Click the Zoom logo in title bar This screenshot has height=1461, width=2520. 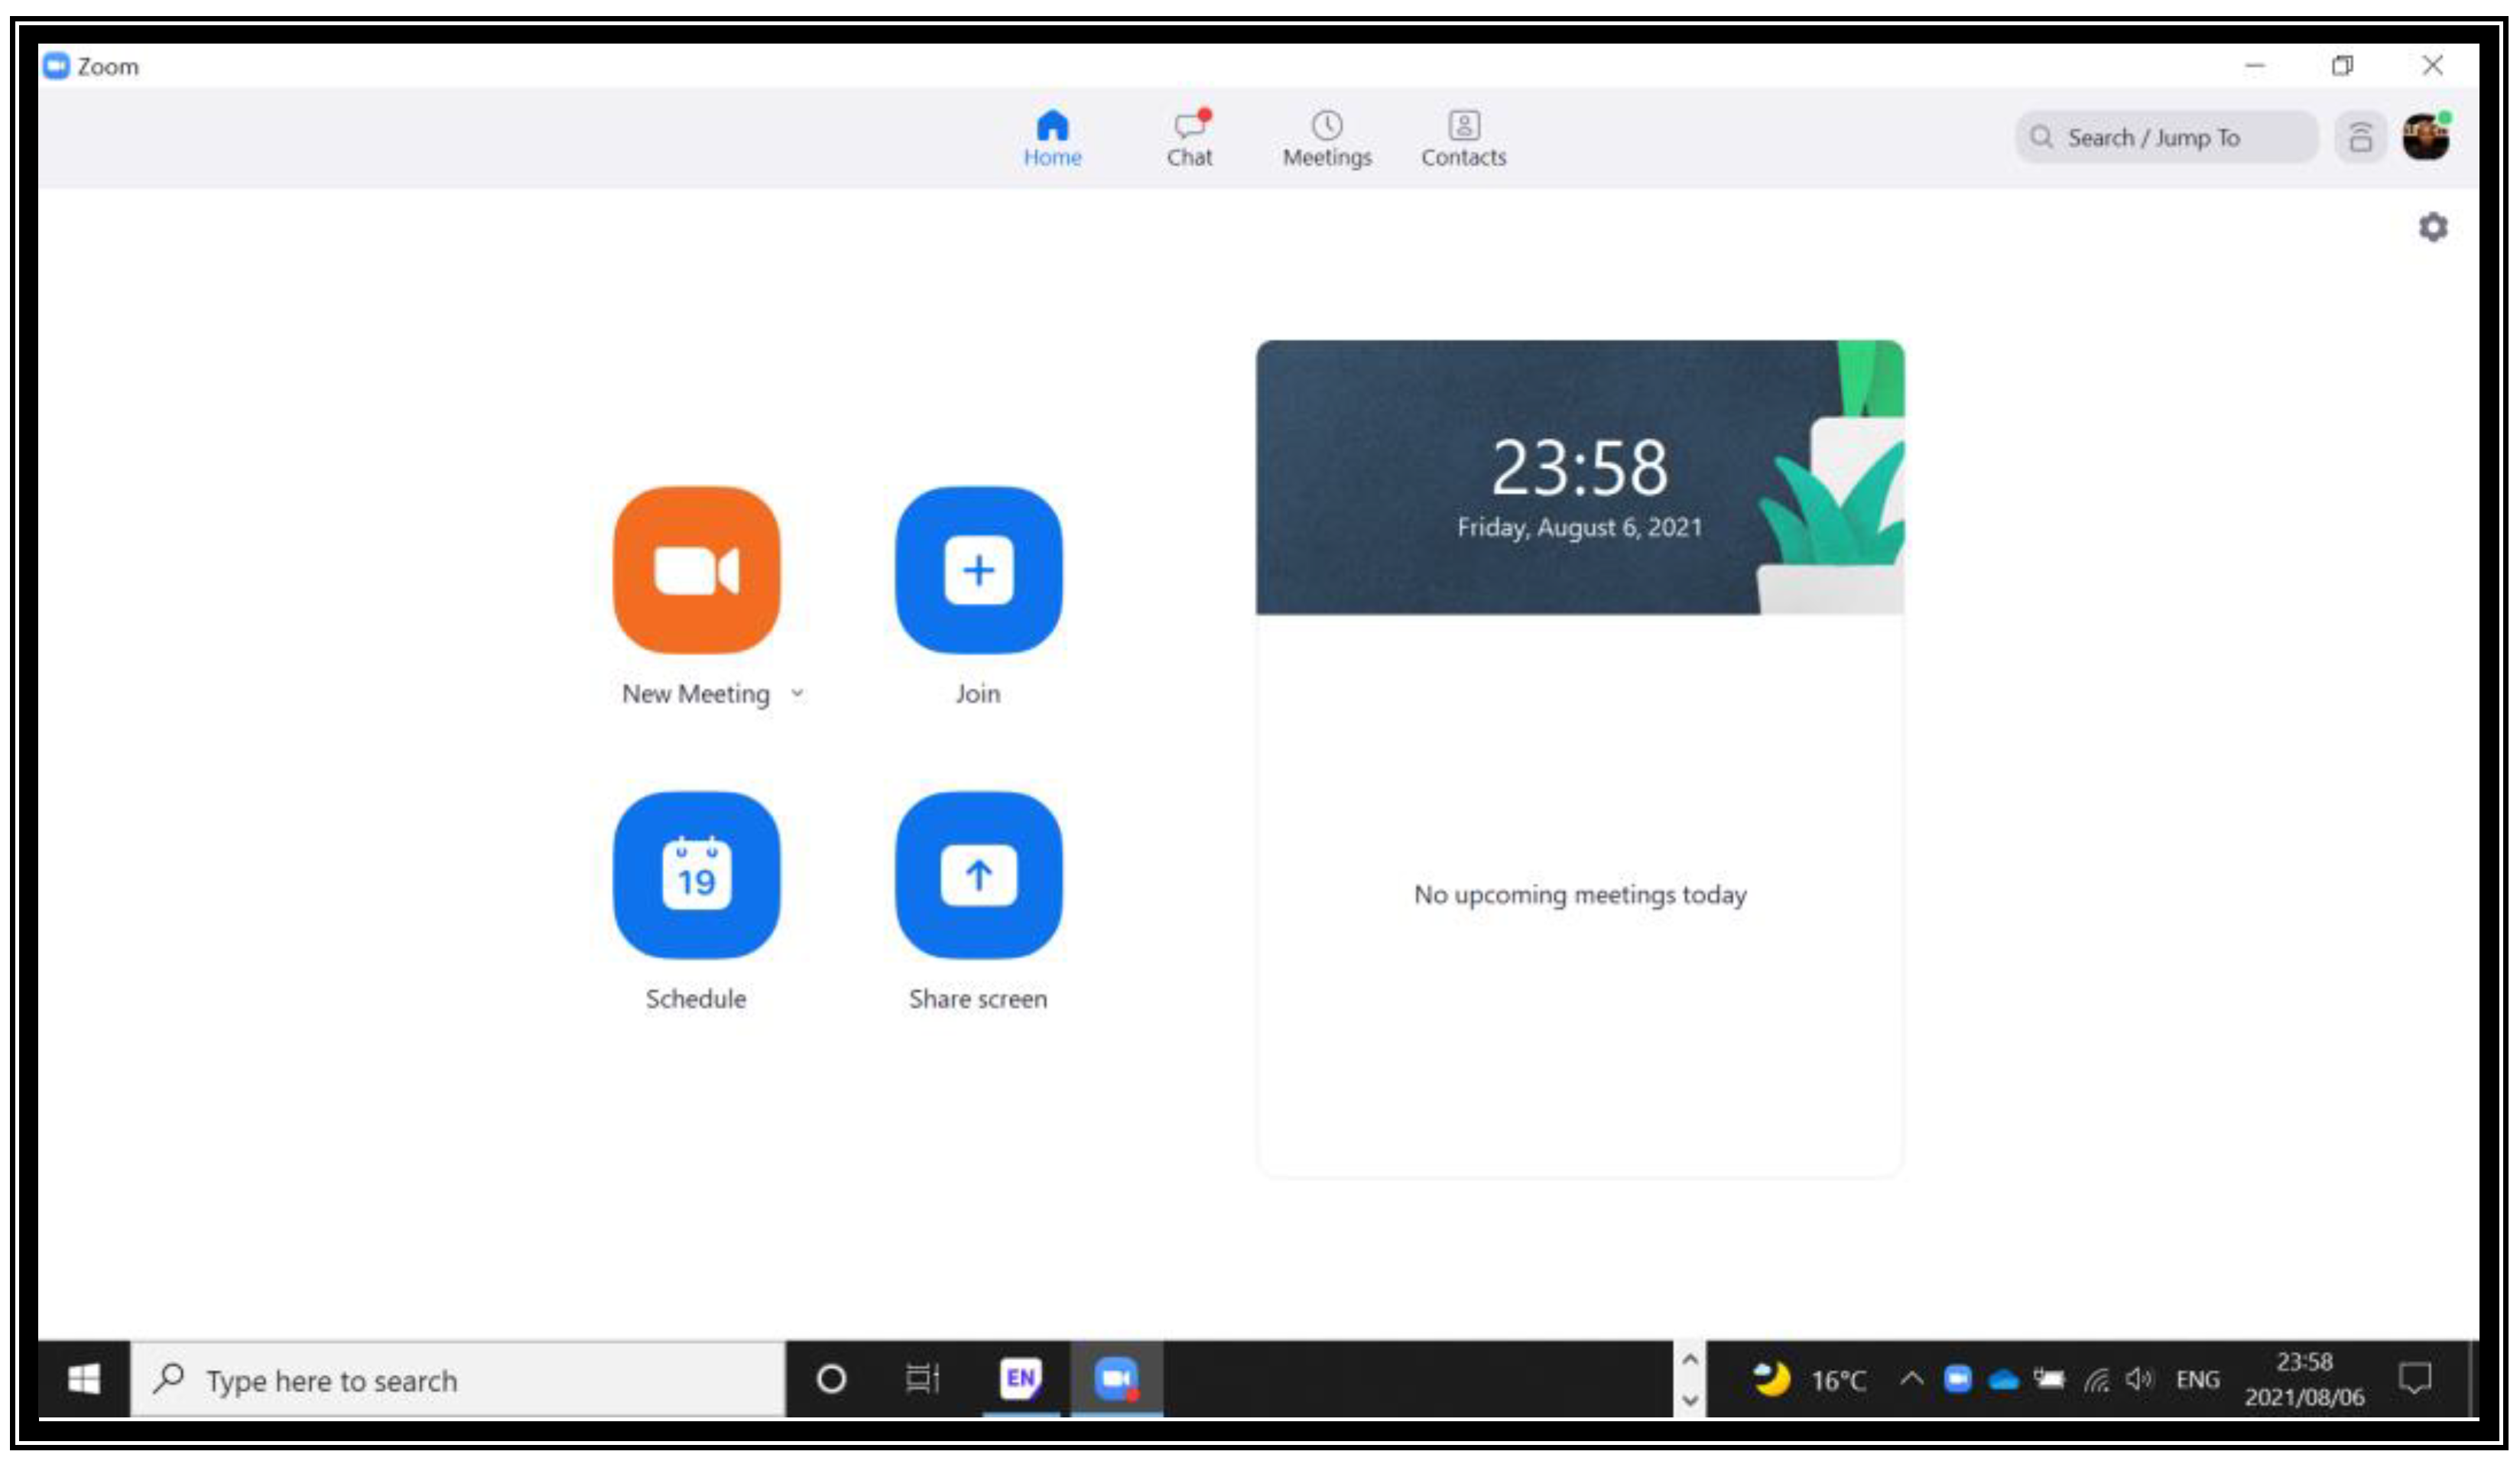click(x=56, y=66)
